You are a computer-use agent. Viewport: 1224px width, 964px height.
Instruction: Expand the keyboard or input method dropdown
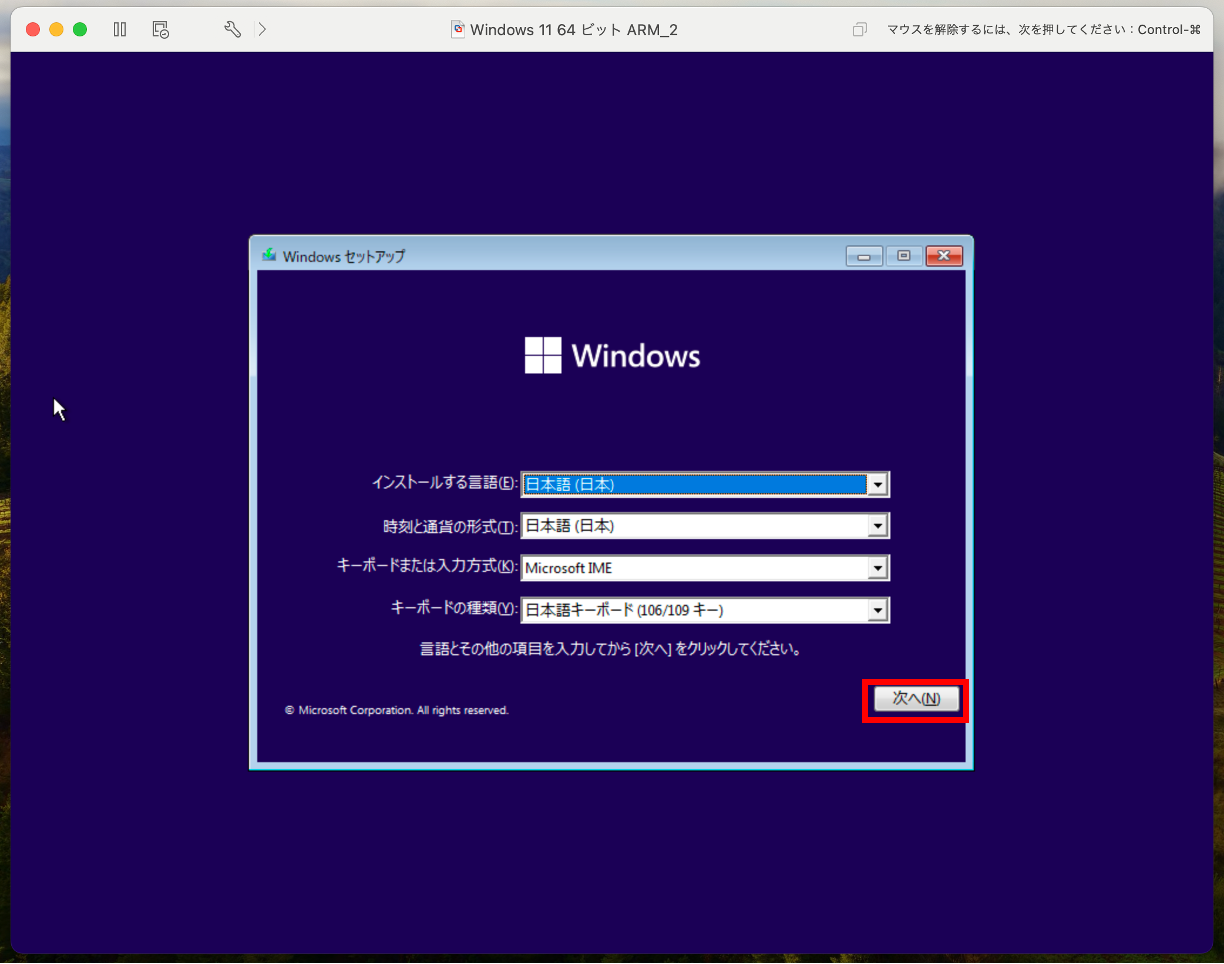pos(878,568)
